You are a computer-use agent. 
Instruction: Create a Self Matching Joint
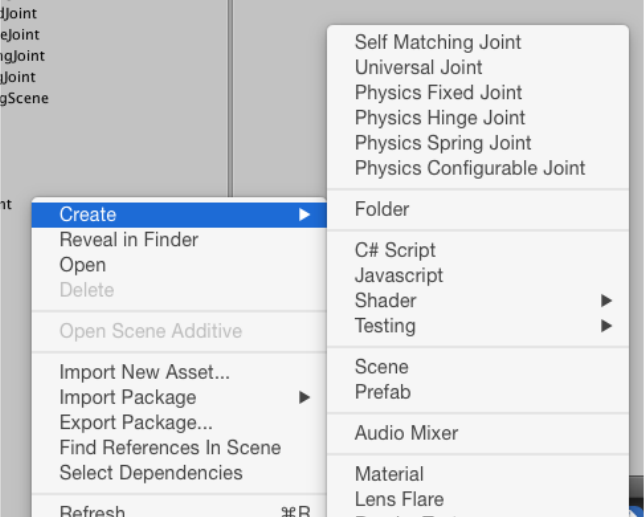(x=437, y=42)
